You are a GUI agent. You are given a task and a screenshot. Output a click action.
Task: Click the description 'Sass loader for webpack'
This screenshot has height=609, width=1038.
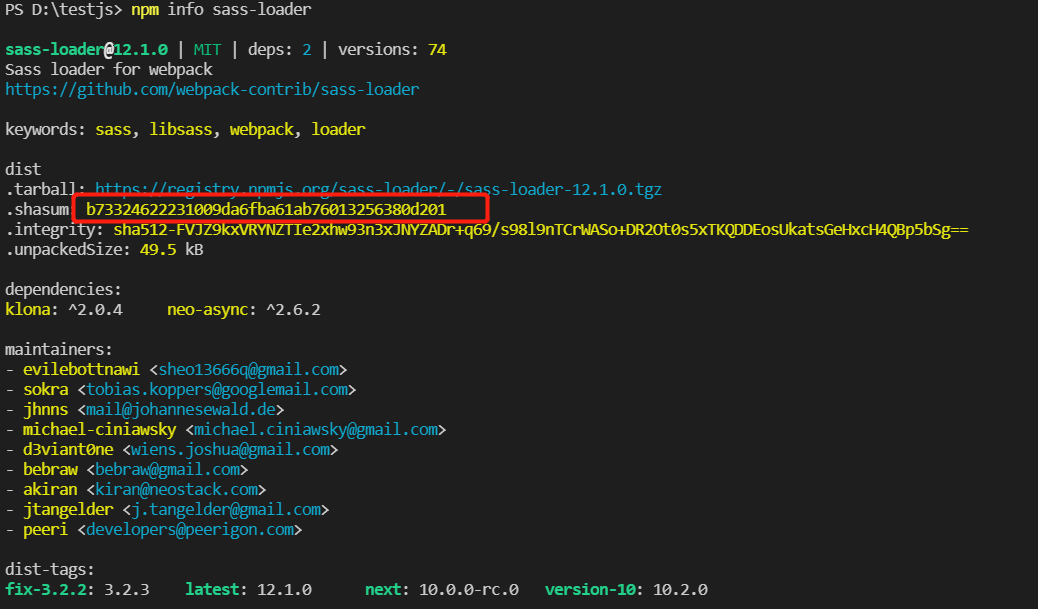point(109,70)
